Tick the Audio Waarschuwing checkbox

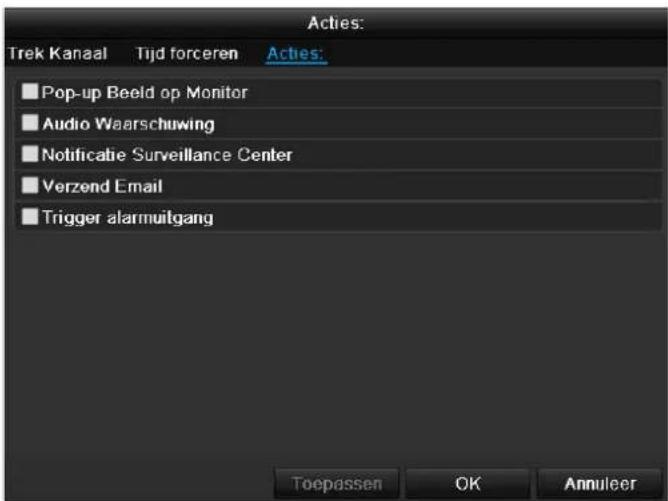click(30, 123)
